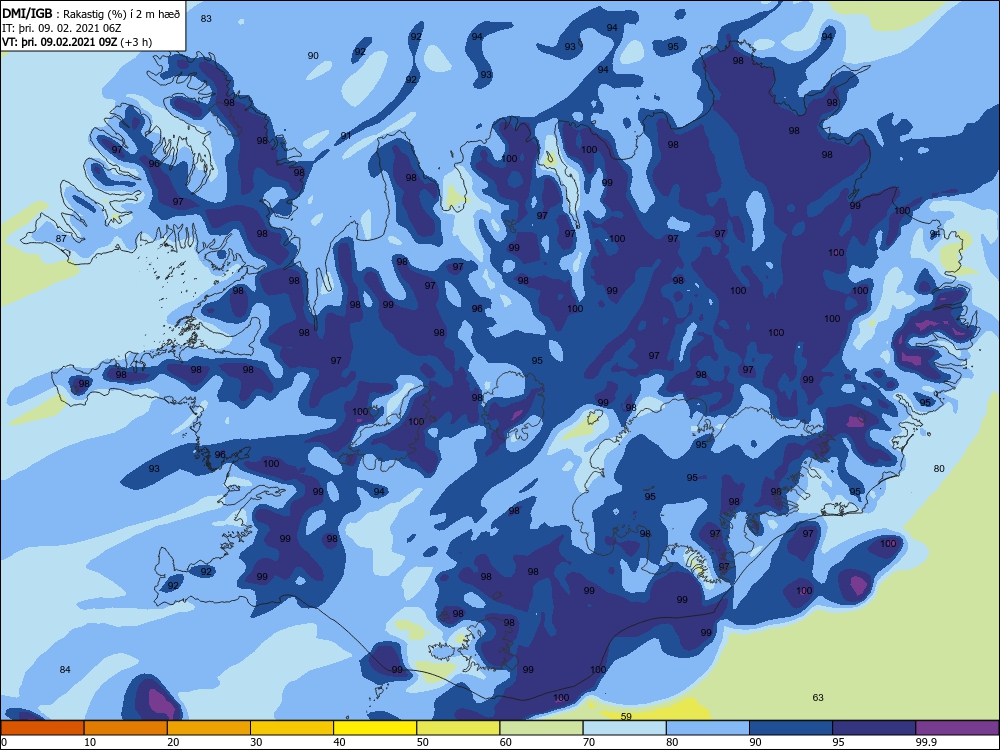This screenshot has width=1000, height=750.
Task: Click the 20–30 legend color swatch
Action: click(x=209, y=728)
